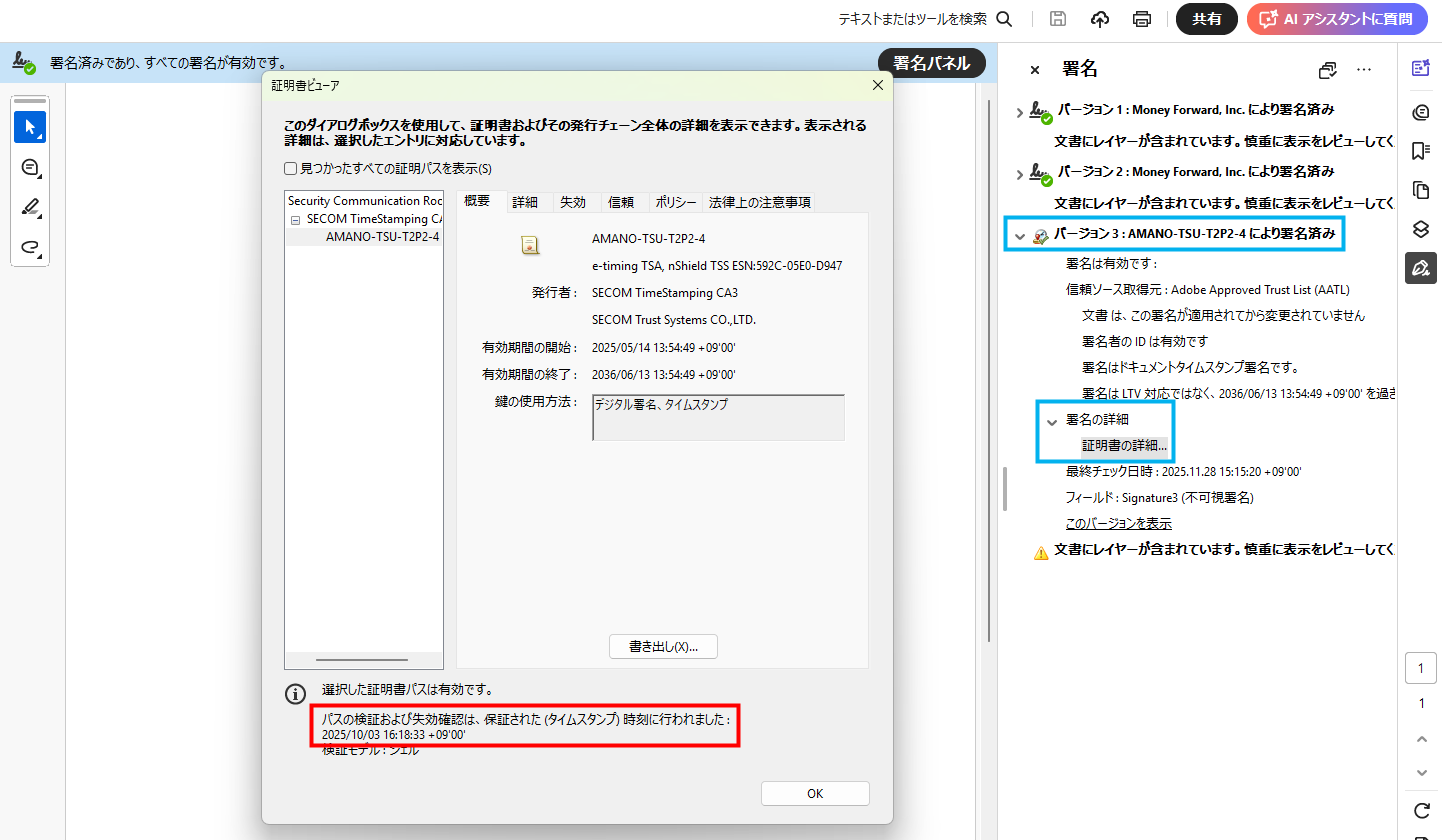
Task: Collapse the SECOM TimeStamping CA tree node
Action: pyautogui.click(x=296, y=219)
